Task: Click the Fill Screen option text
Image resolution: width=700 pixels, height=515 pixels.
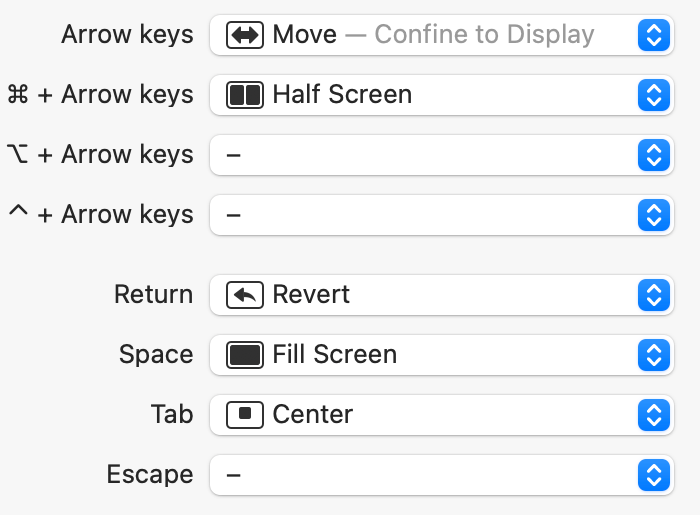Action: 334,355
